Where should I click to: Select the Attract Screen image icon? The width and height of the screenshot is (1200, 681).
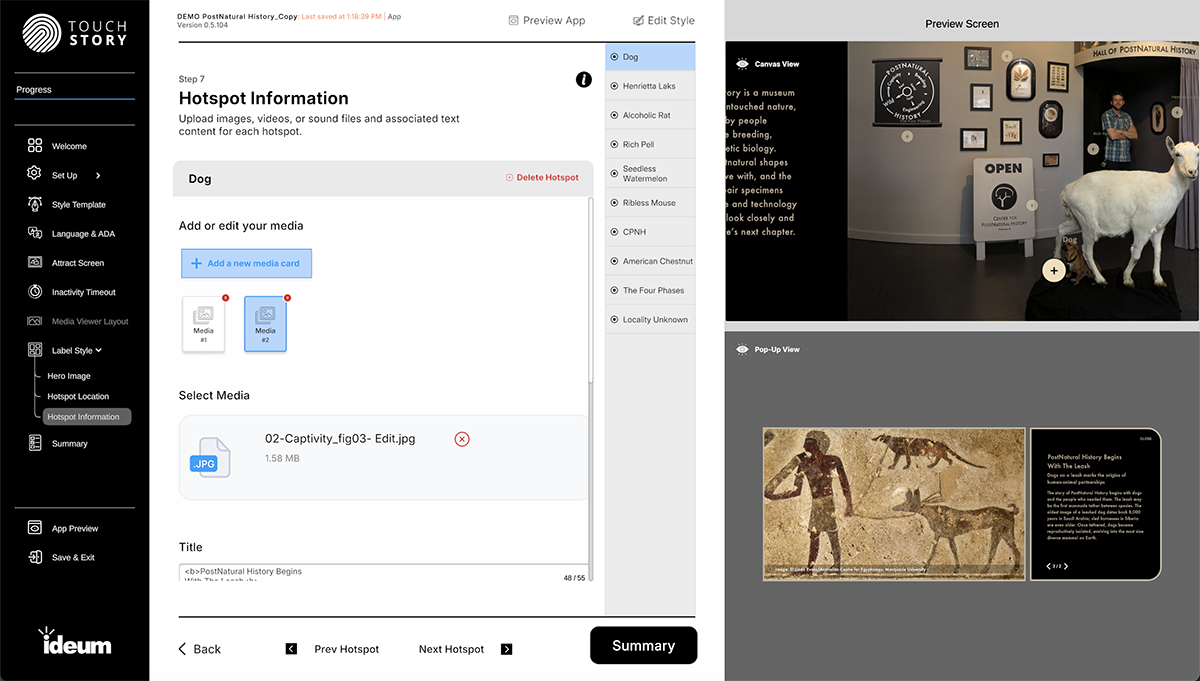pos(33,262)
